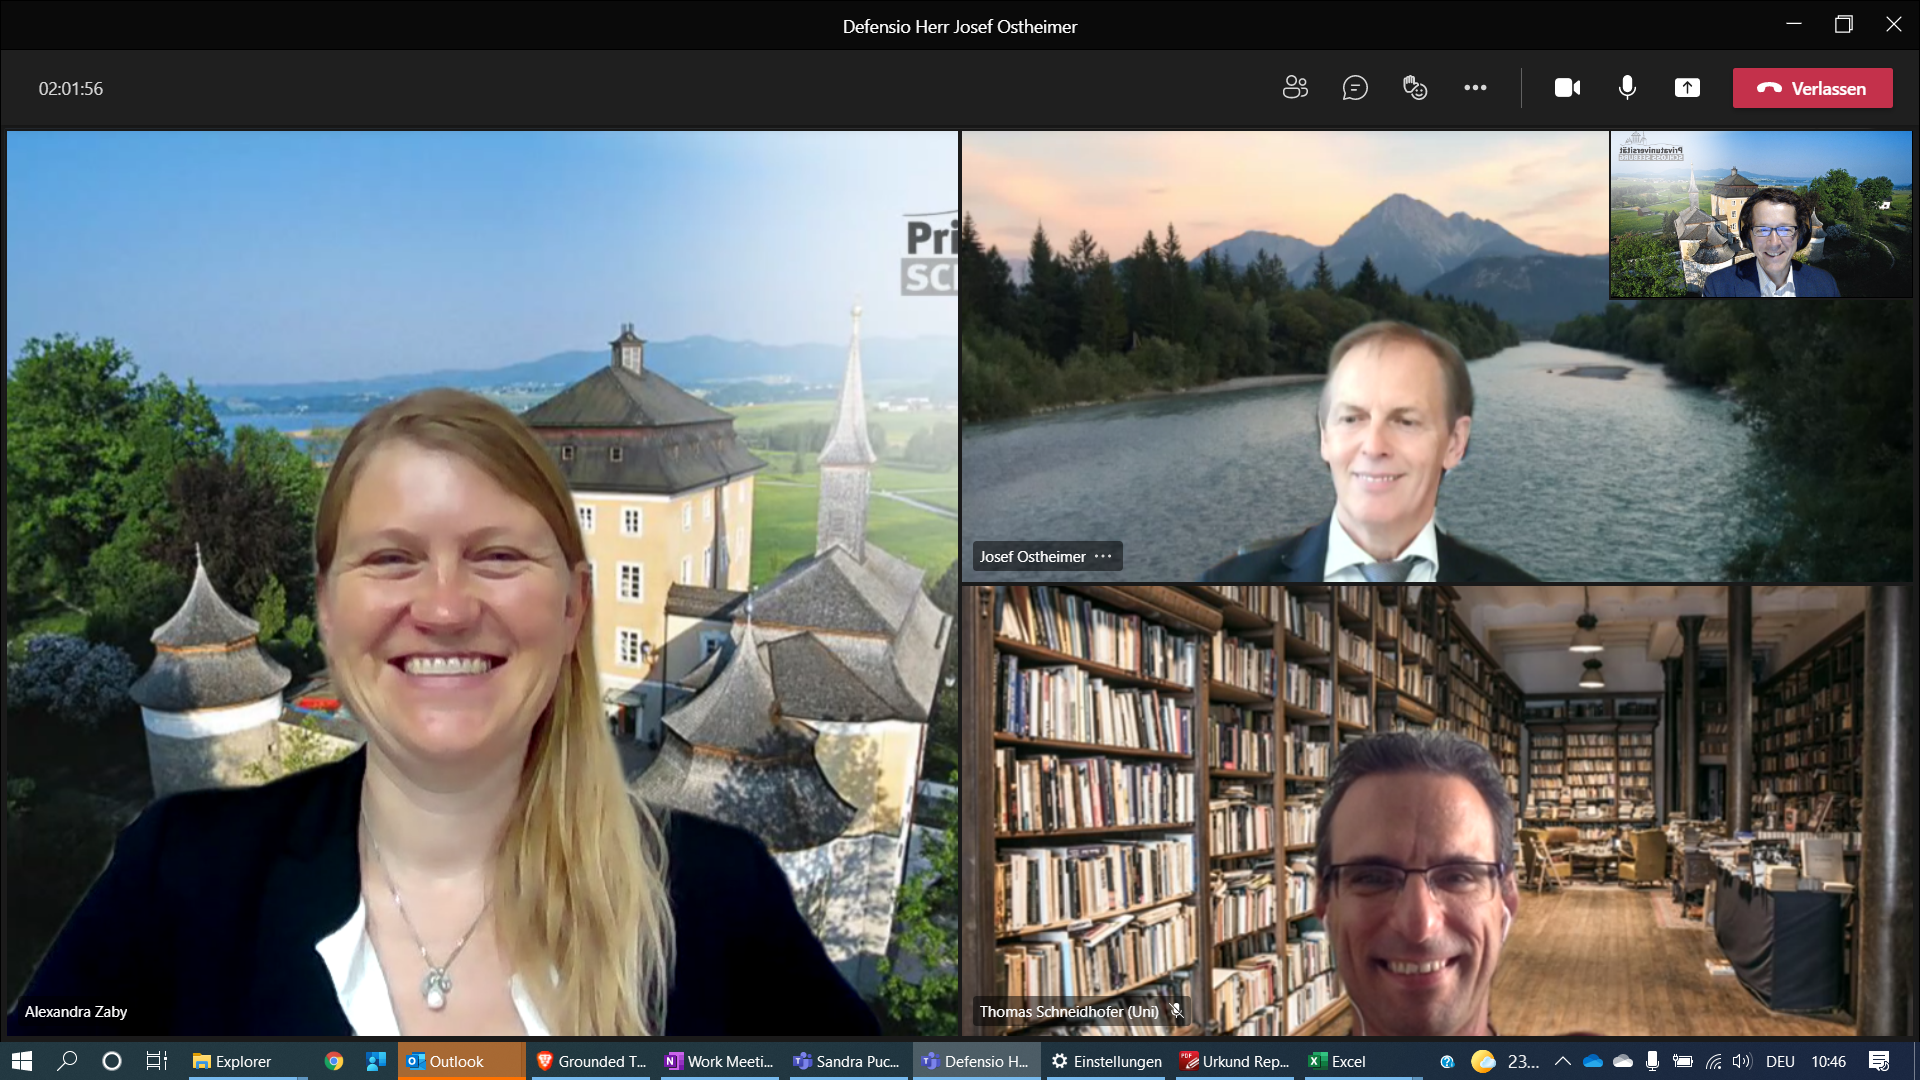Mute the microphone

click(x=1627, y=88)
